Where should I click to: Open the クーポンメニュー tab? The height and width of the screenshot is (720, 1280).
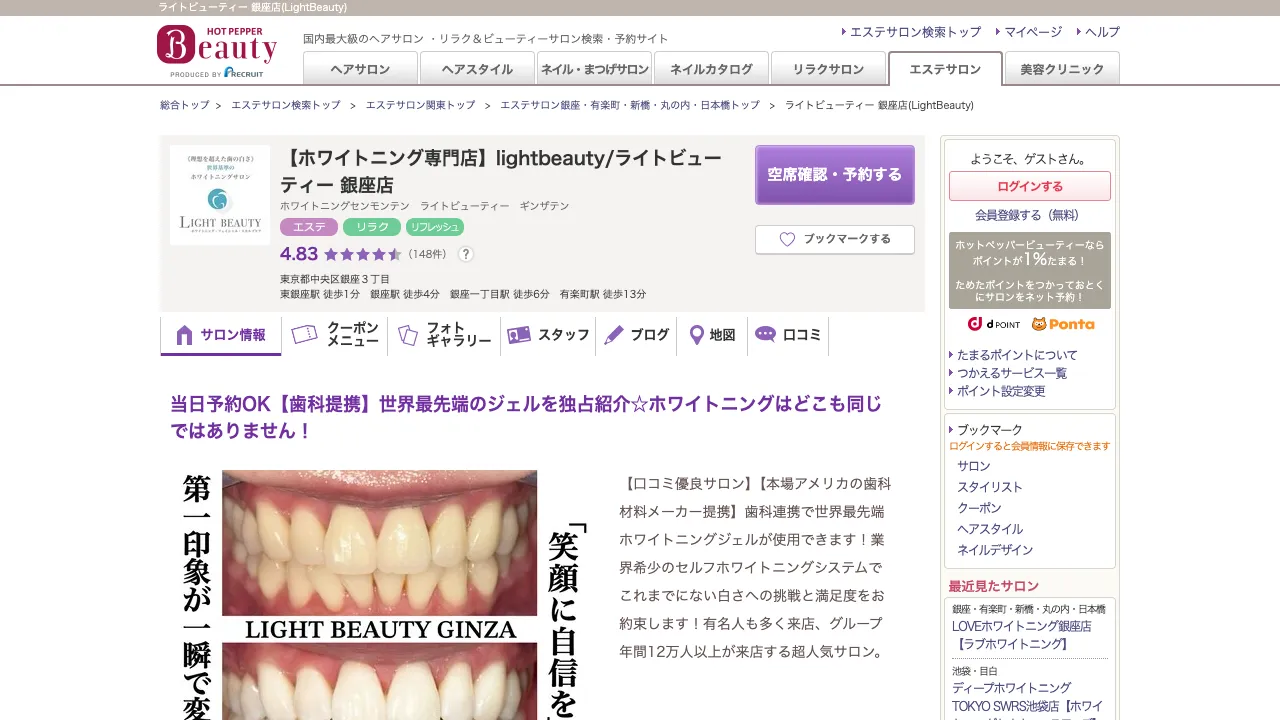click(335, 335)
